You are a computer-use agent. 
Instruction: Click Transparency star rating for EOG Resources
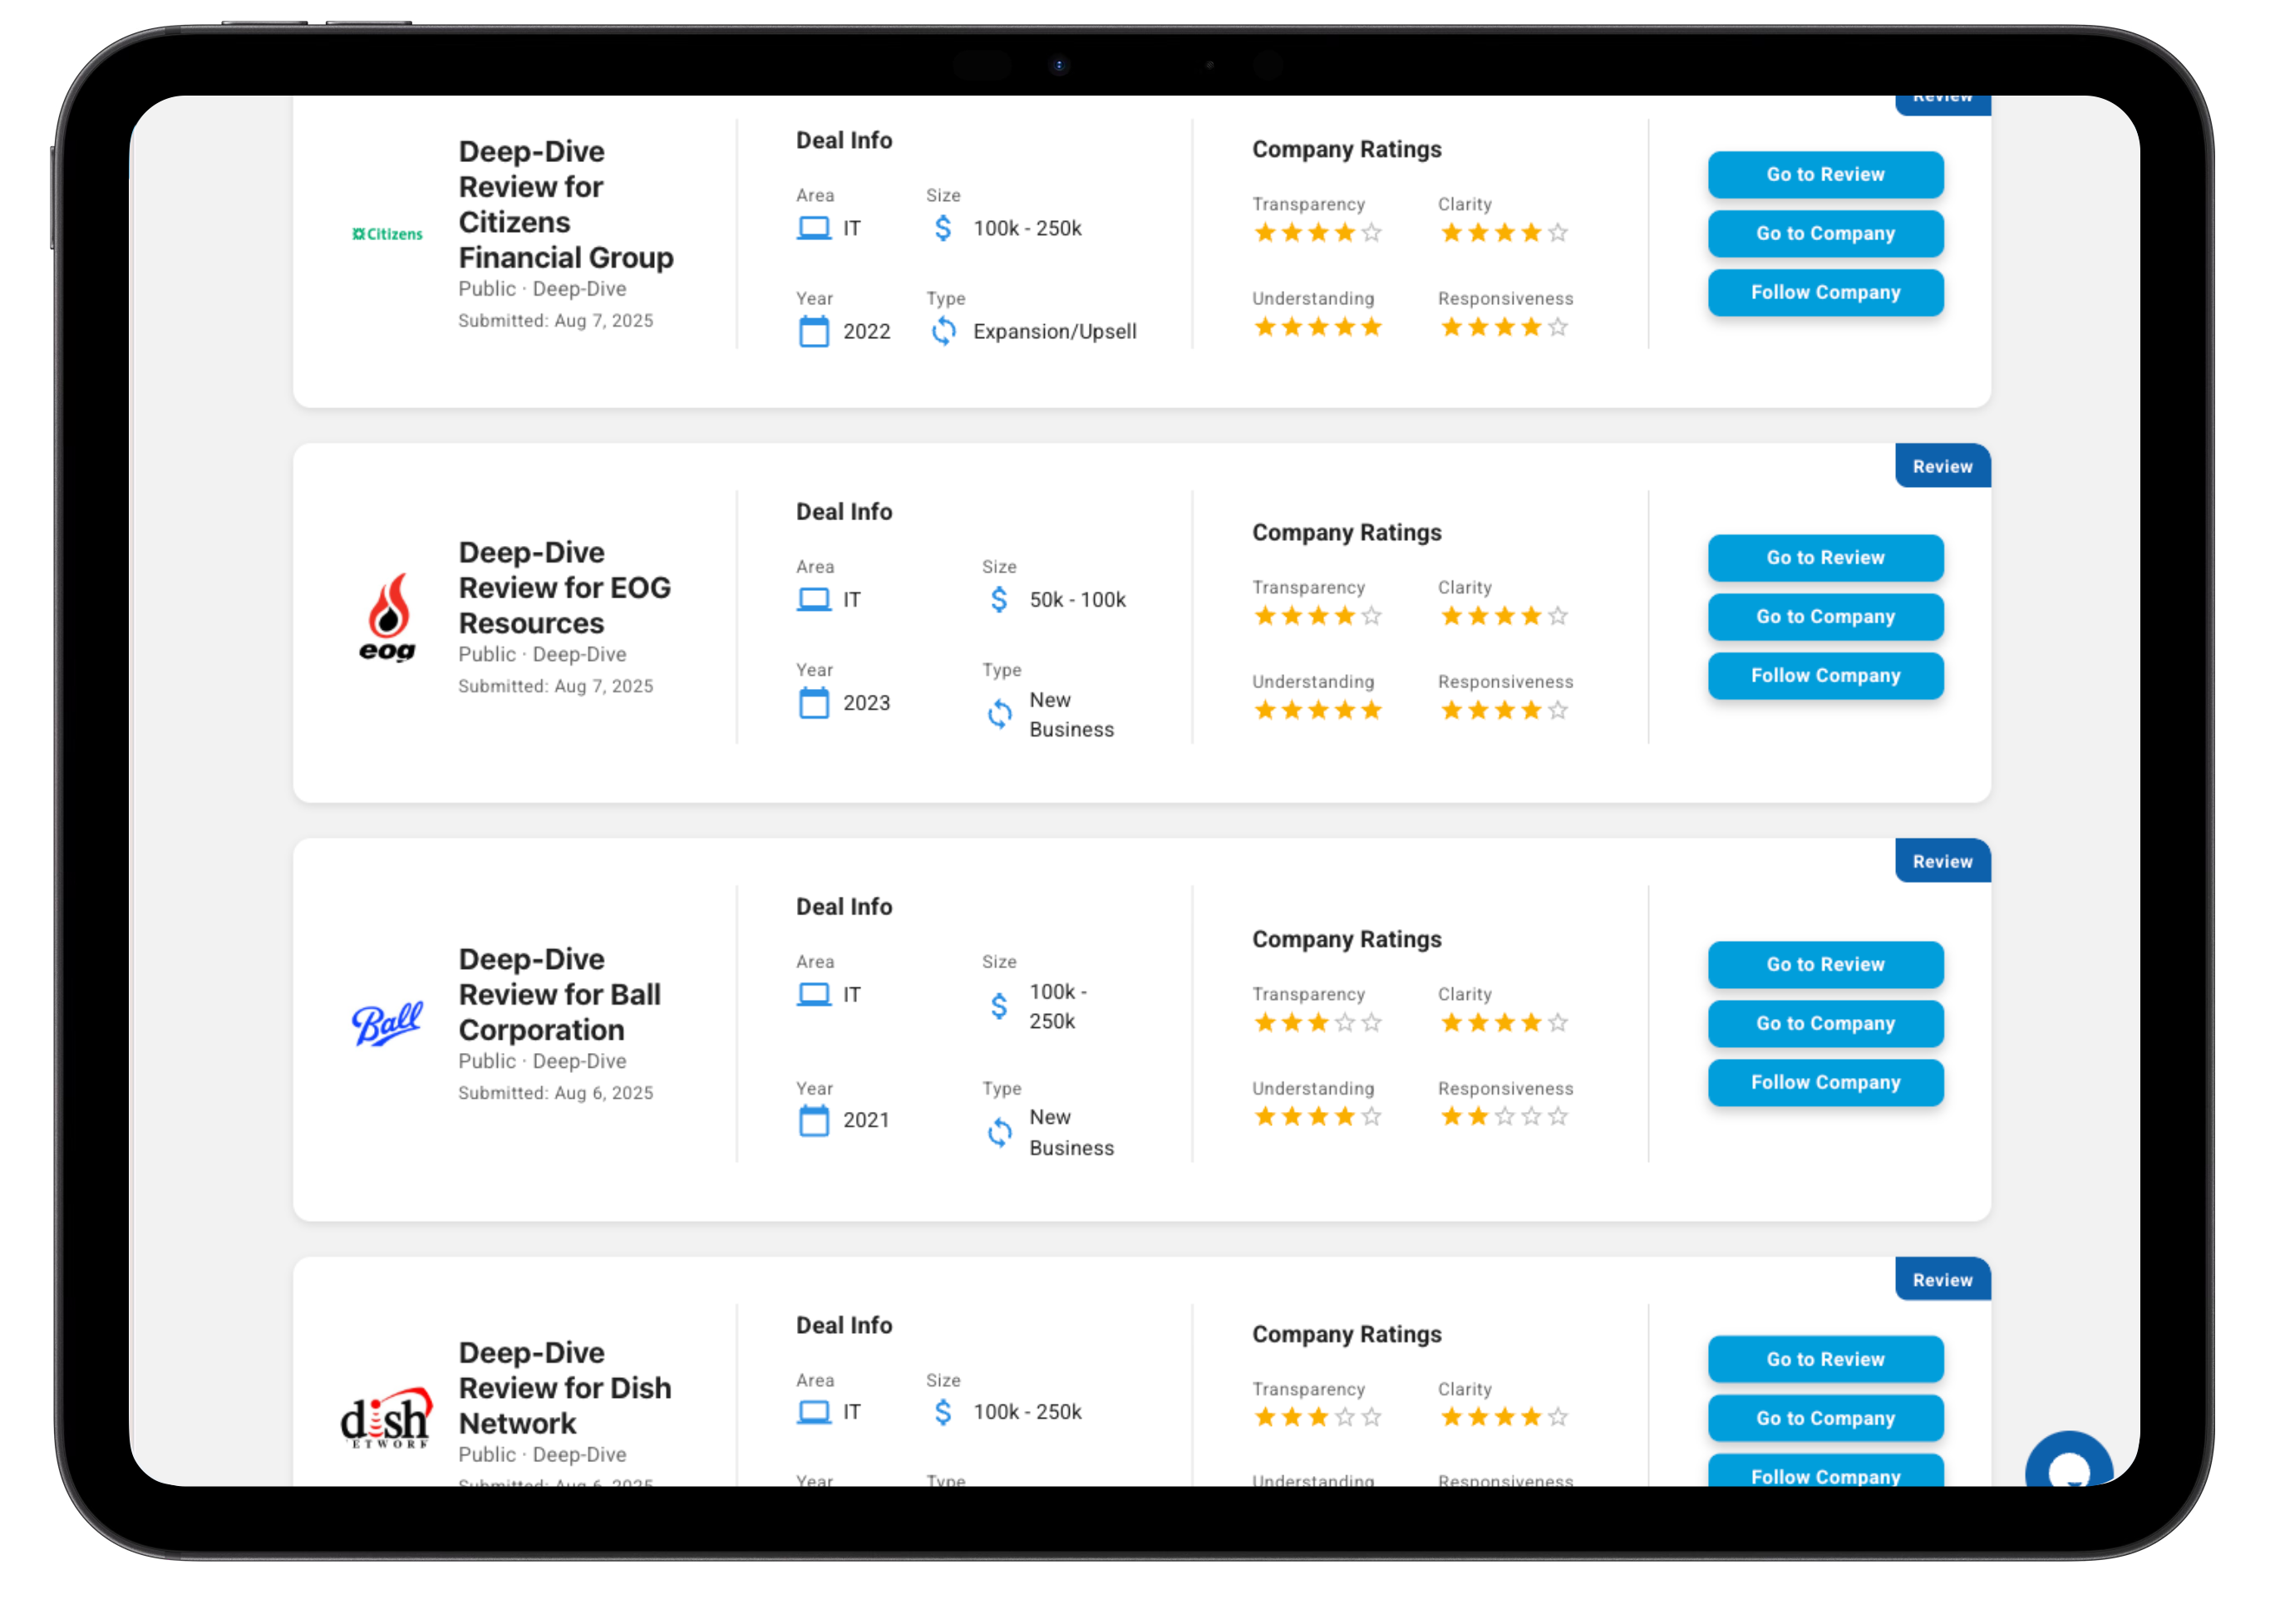pos(1318,616)
